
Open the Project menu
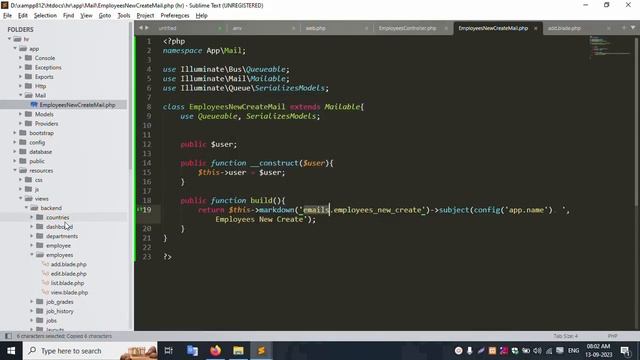(x=145, y=16)
